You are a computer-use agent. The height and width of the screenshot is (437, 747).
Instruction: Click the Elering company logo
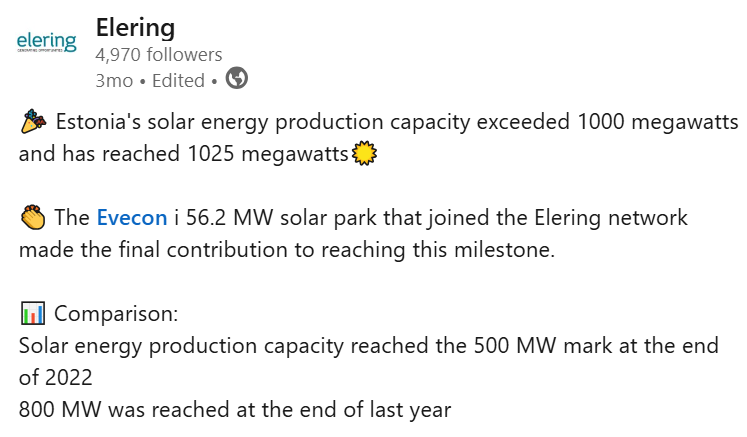point(47,42)
